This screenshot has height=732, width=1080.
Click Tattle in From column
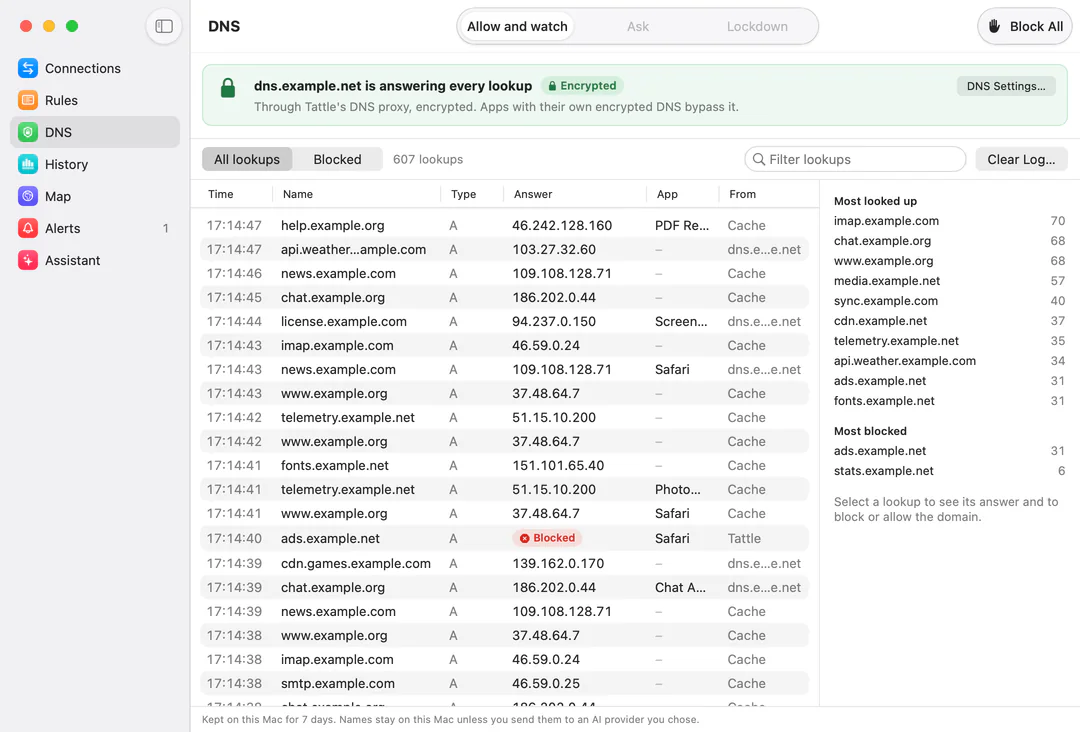pyautogui.click(x=744, y=538)
